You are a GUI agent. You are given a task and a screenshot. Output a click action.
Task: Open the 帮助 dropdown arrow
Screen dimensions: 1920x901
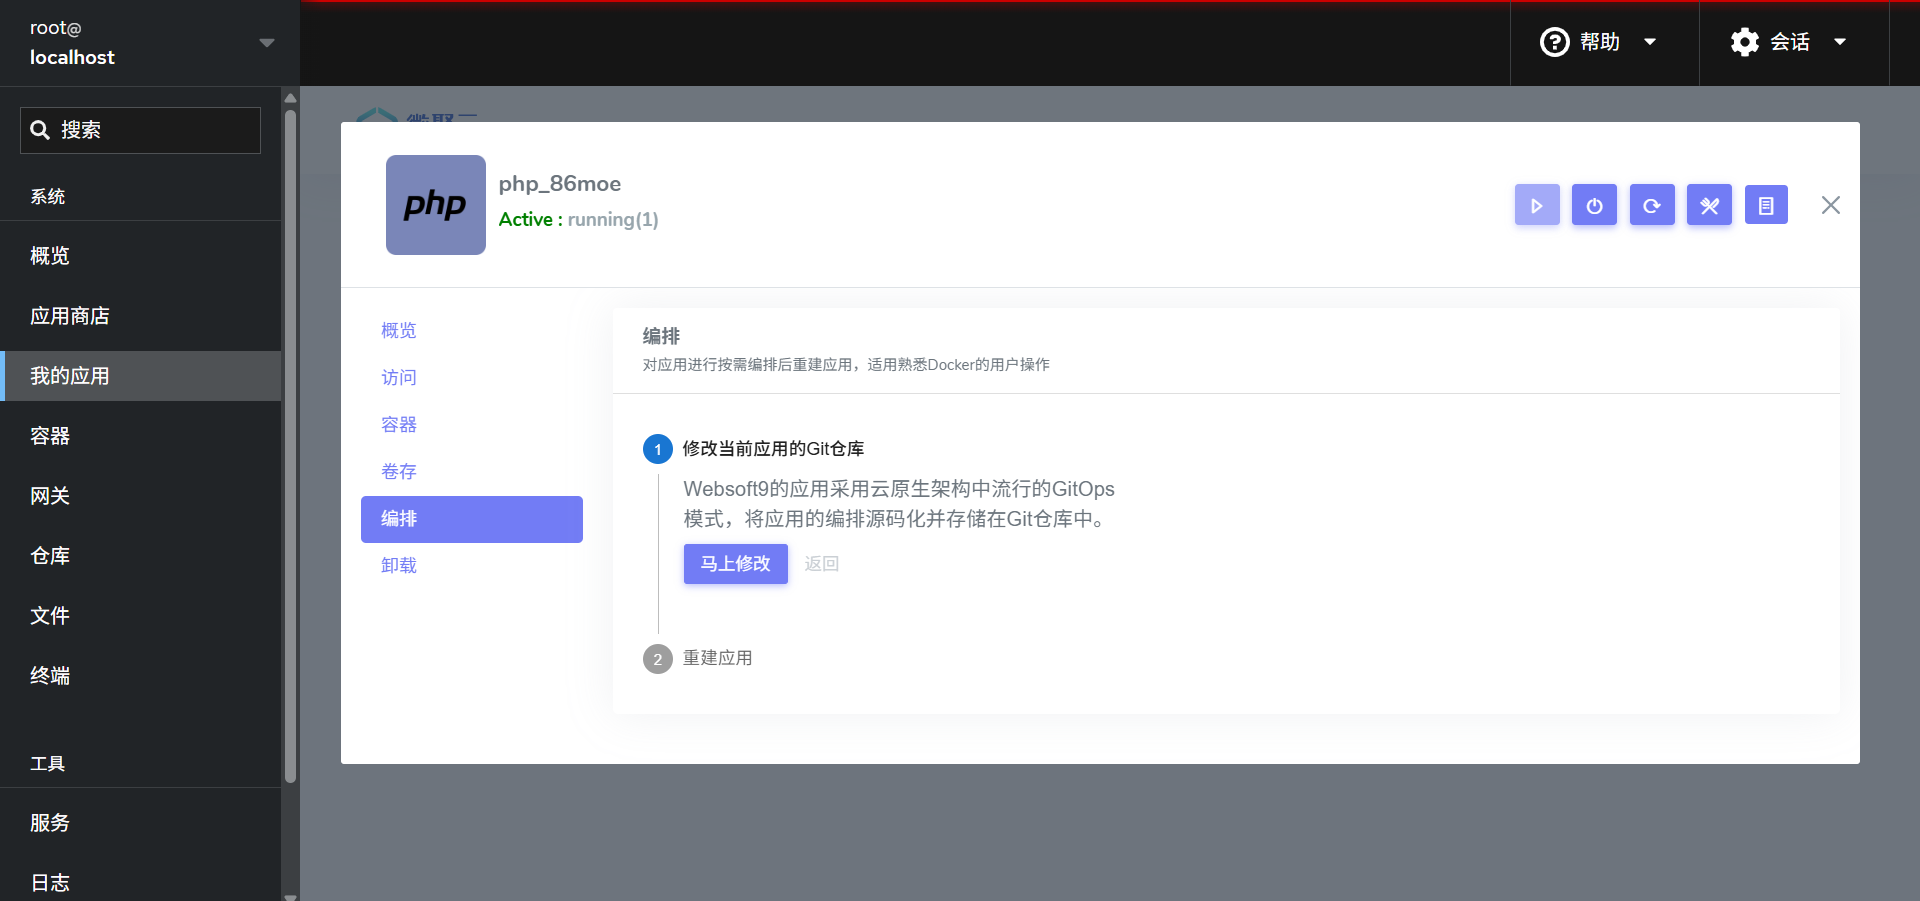point(1651,42)
